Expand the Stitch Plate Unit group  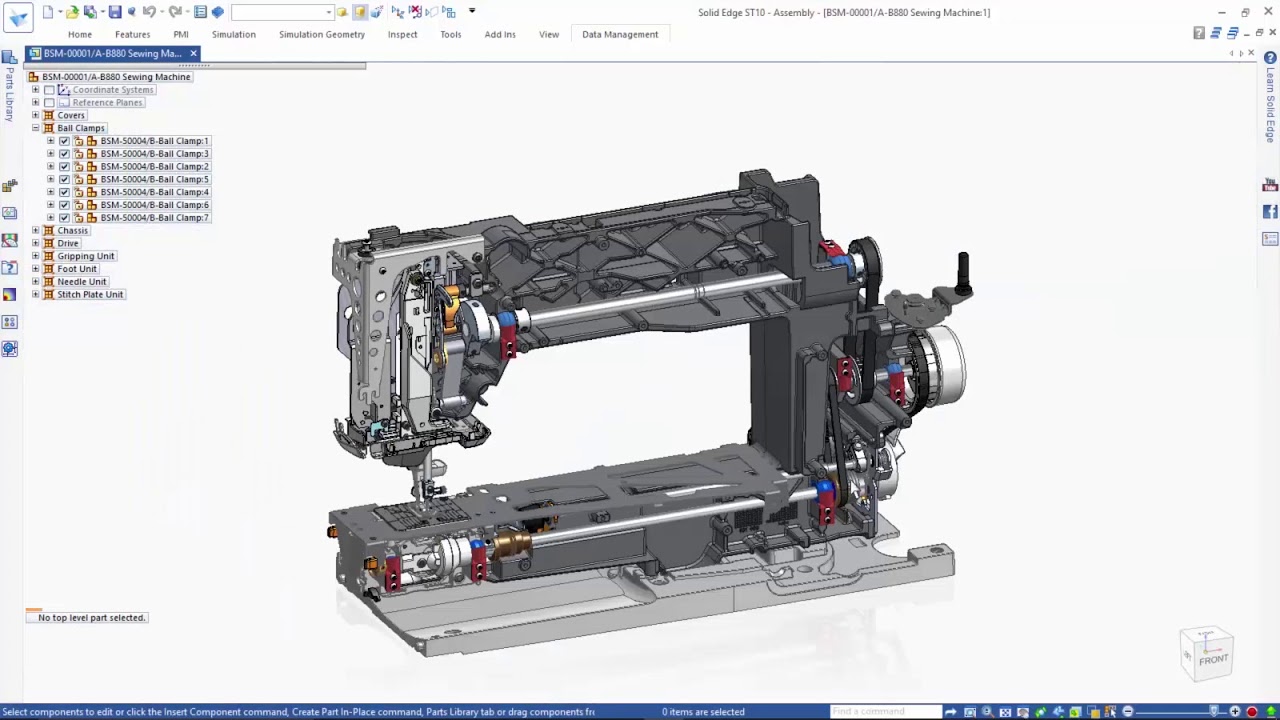coord(35,294)
